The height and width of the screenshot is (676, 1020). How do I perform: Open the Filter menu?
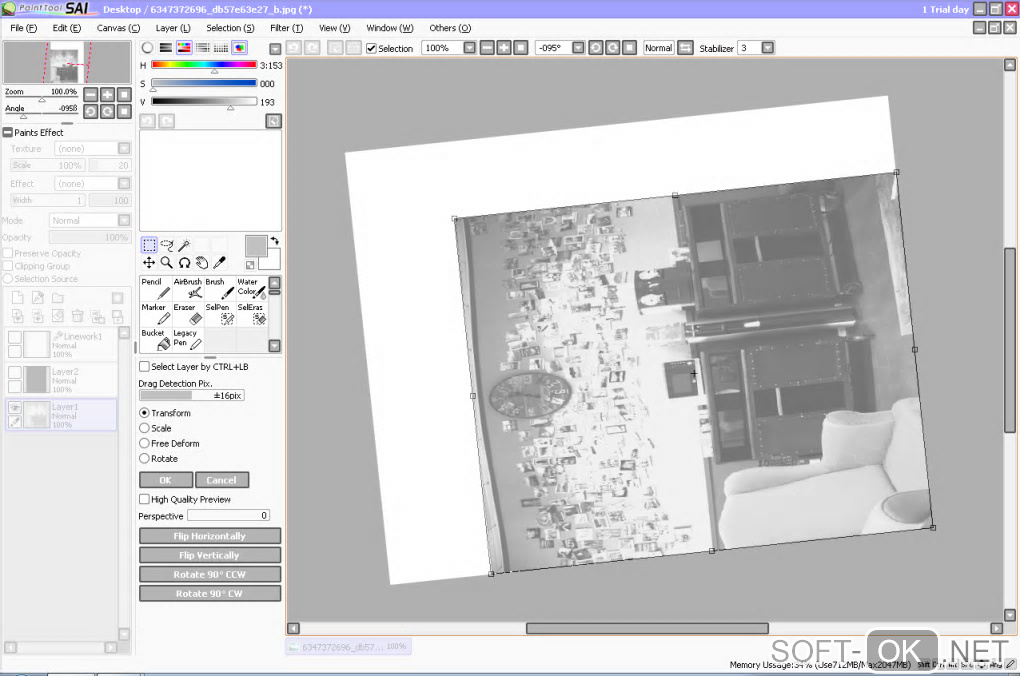coord(286,28)
